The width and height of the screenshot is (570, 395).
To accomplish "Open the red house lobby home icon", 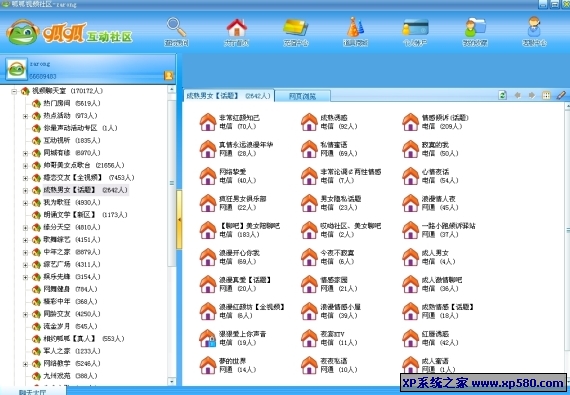I will [236, 28].
